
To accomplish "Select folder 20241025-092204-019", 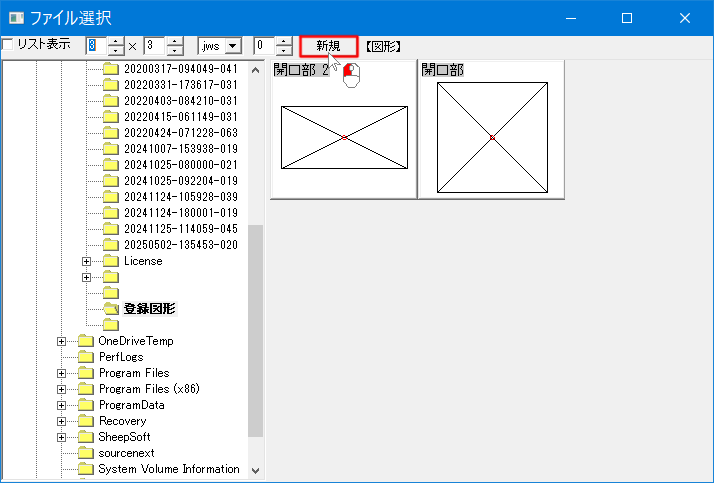I will click(181, 181).
